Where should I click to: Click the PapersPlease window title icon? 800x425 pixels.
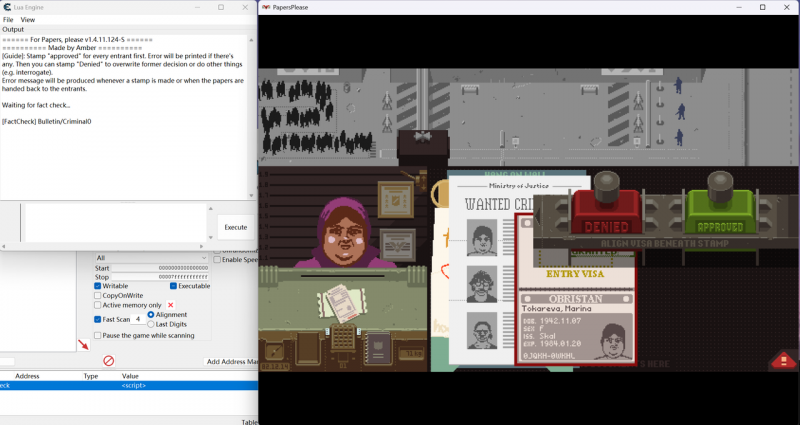pos(266,7)
